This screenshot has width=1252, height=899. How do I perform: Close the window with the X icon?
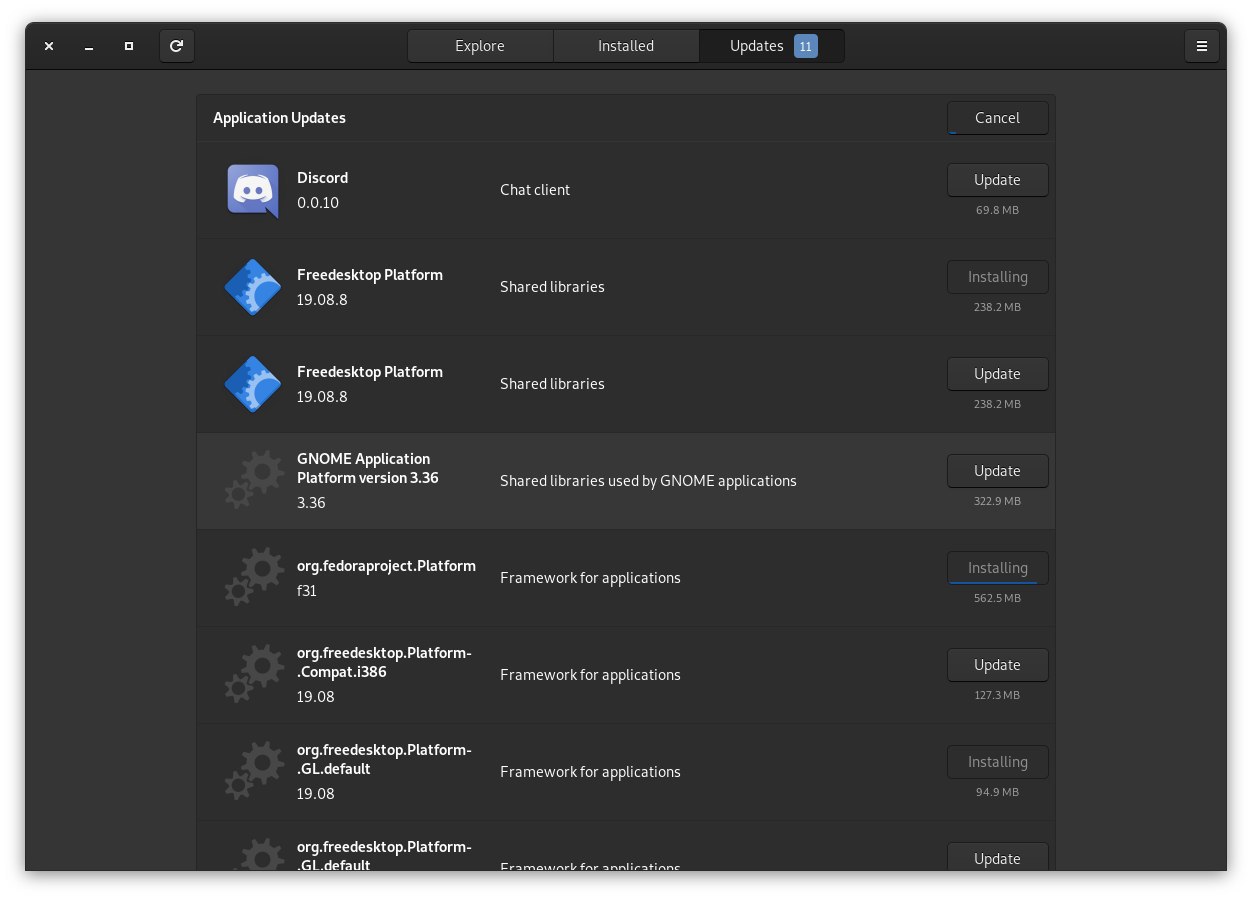click(x=49, y=46)
